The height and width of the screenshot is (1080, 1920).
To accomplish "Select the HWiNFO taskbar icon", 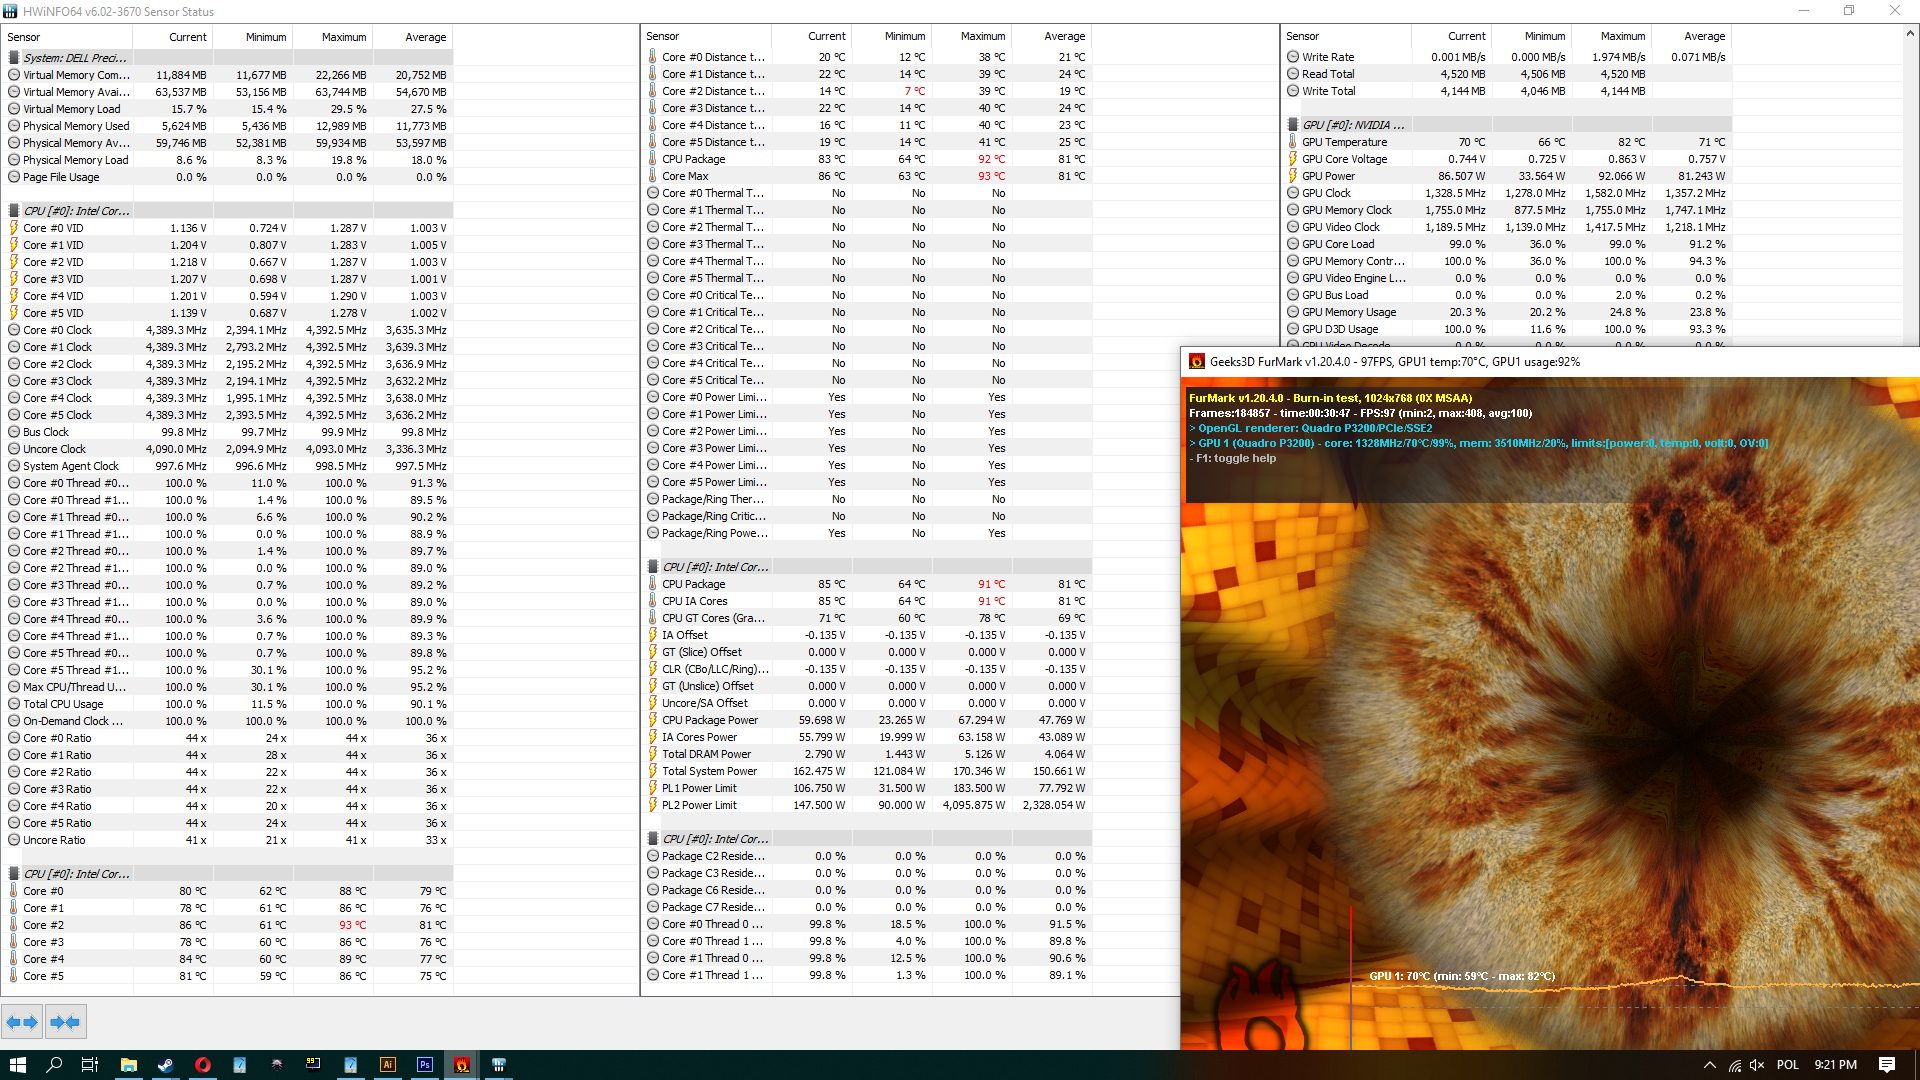I will [x=498, y=1065].
